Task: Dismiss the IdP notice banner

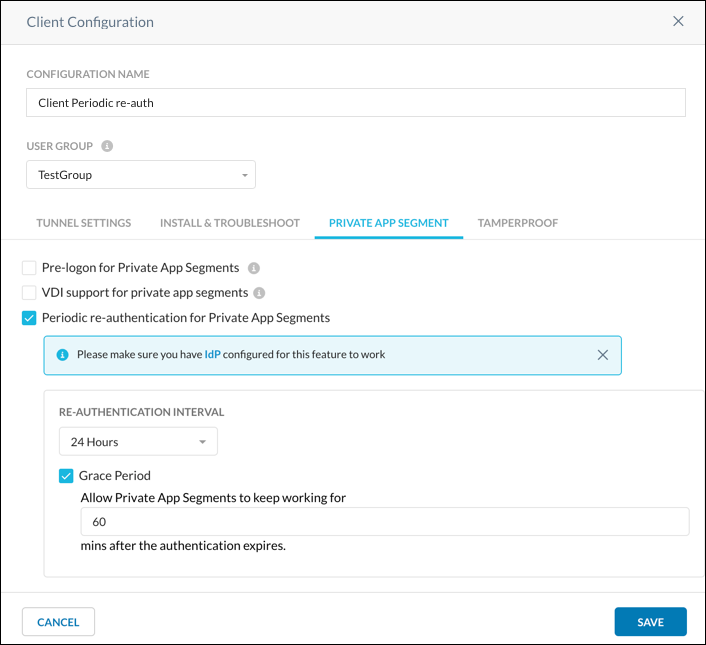Action: (x=602, y=355)
